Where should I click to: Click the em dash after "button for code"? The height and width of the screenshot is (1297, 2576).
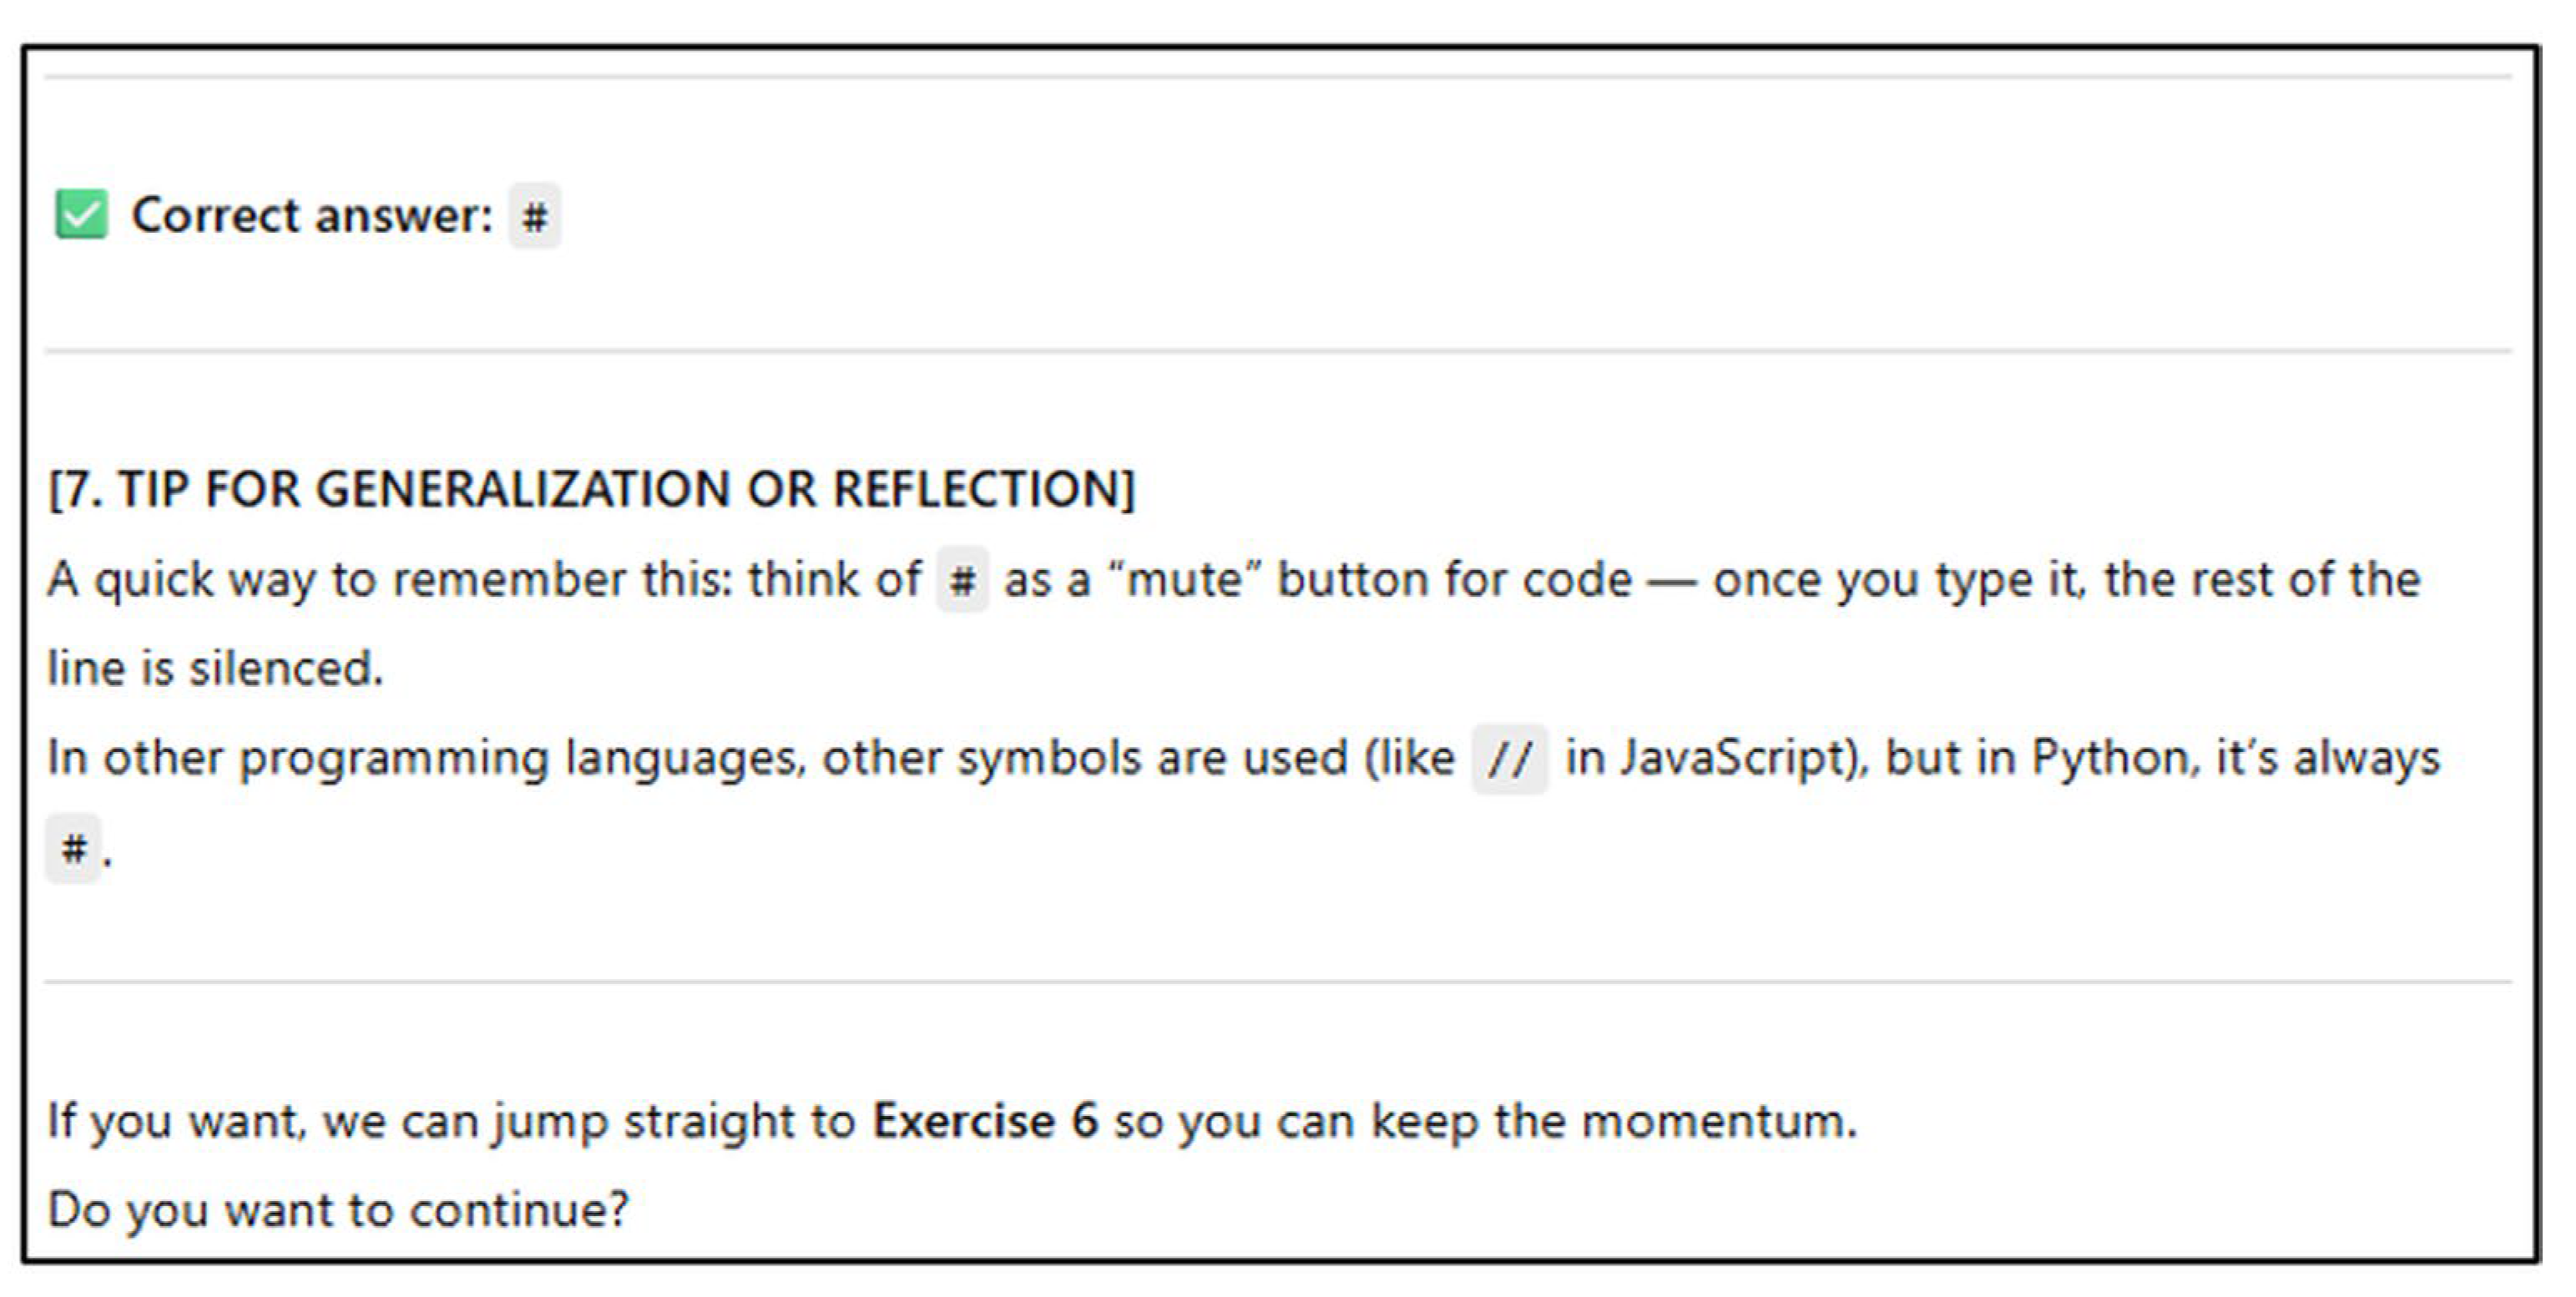[x=1671, y=581]
